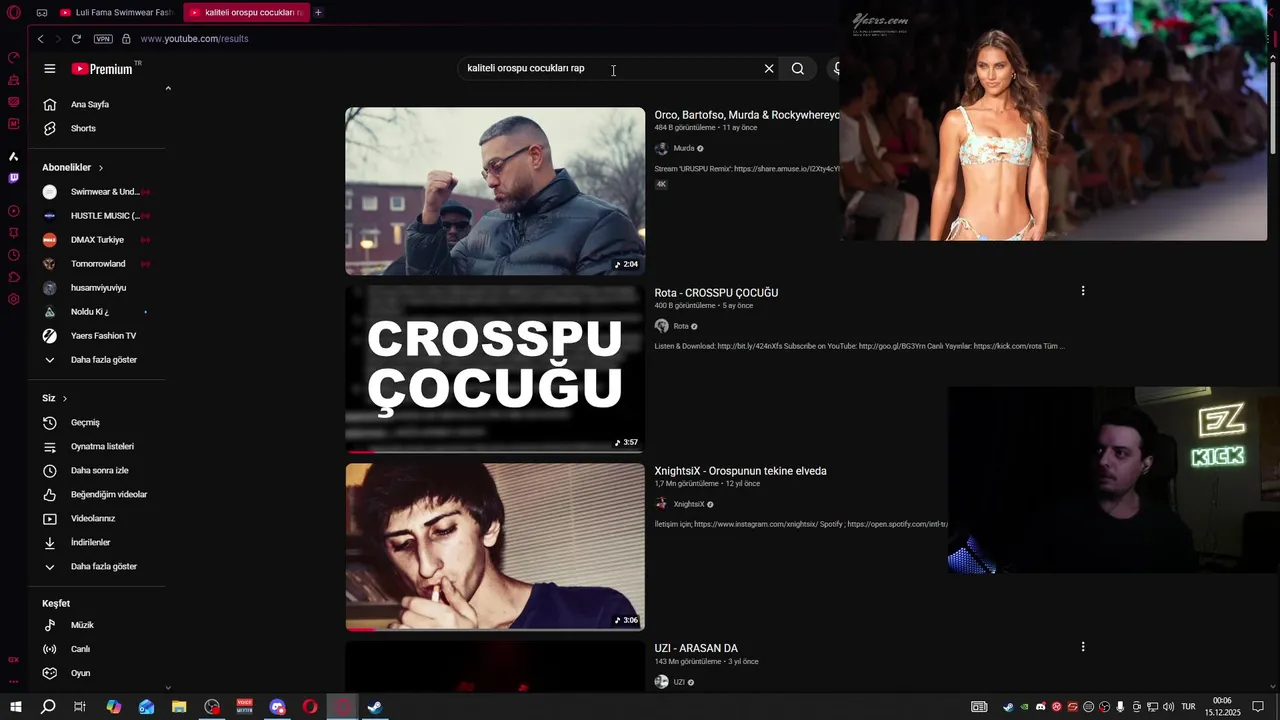Open the CROSSPU ÇOCUĞU video thumbnail
This screenshot has height=720, width=1280.
coord(495,369)
